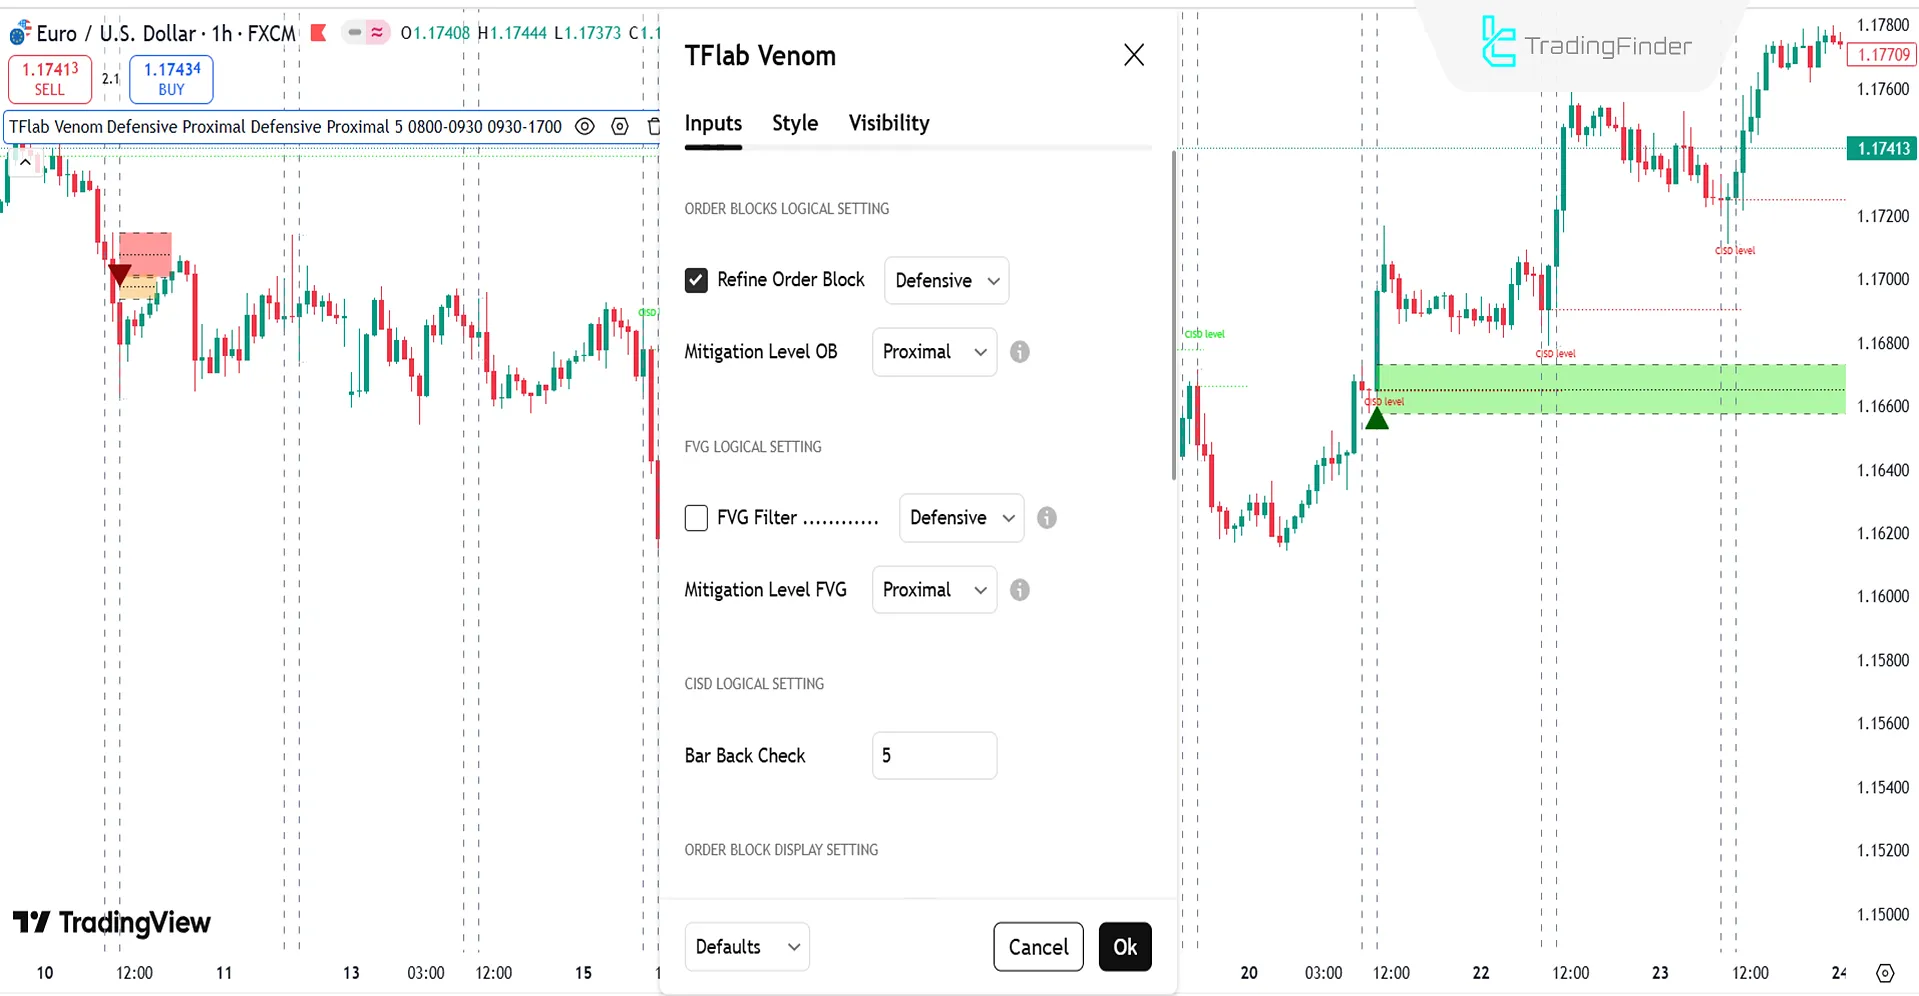Confirm settings with the Ok button
The width and height of the screenshot is (1919, 996).
pyautogui.click(x=1124, y=946)
